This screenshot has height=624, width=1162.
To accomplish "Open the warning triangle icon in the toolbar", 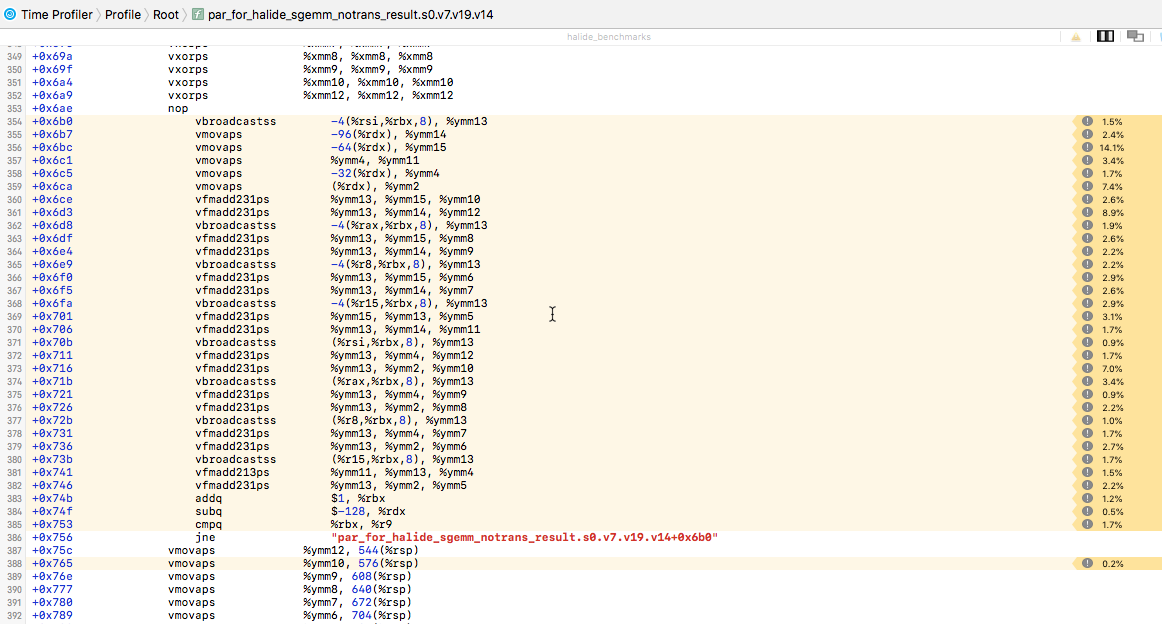I will (x=1075, y=36).
